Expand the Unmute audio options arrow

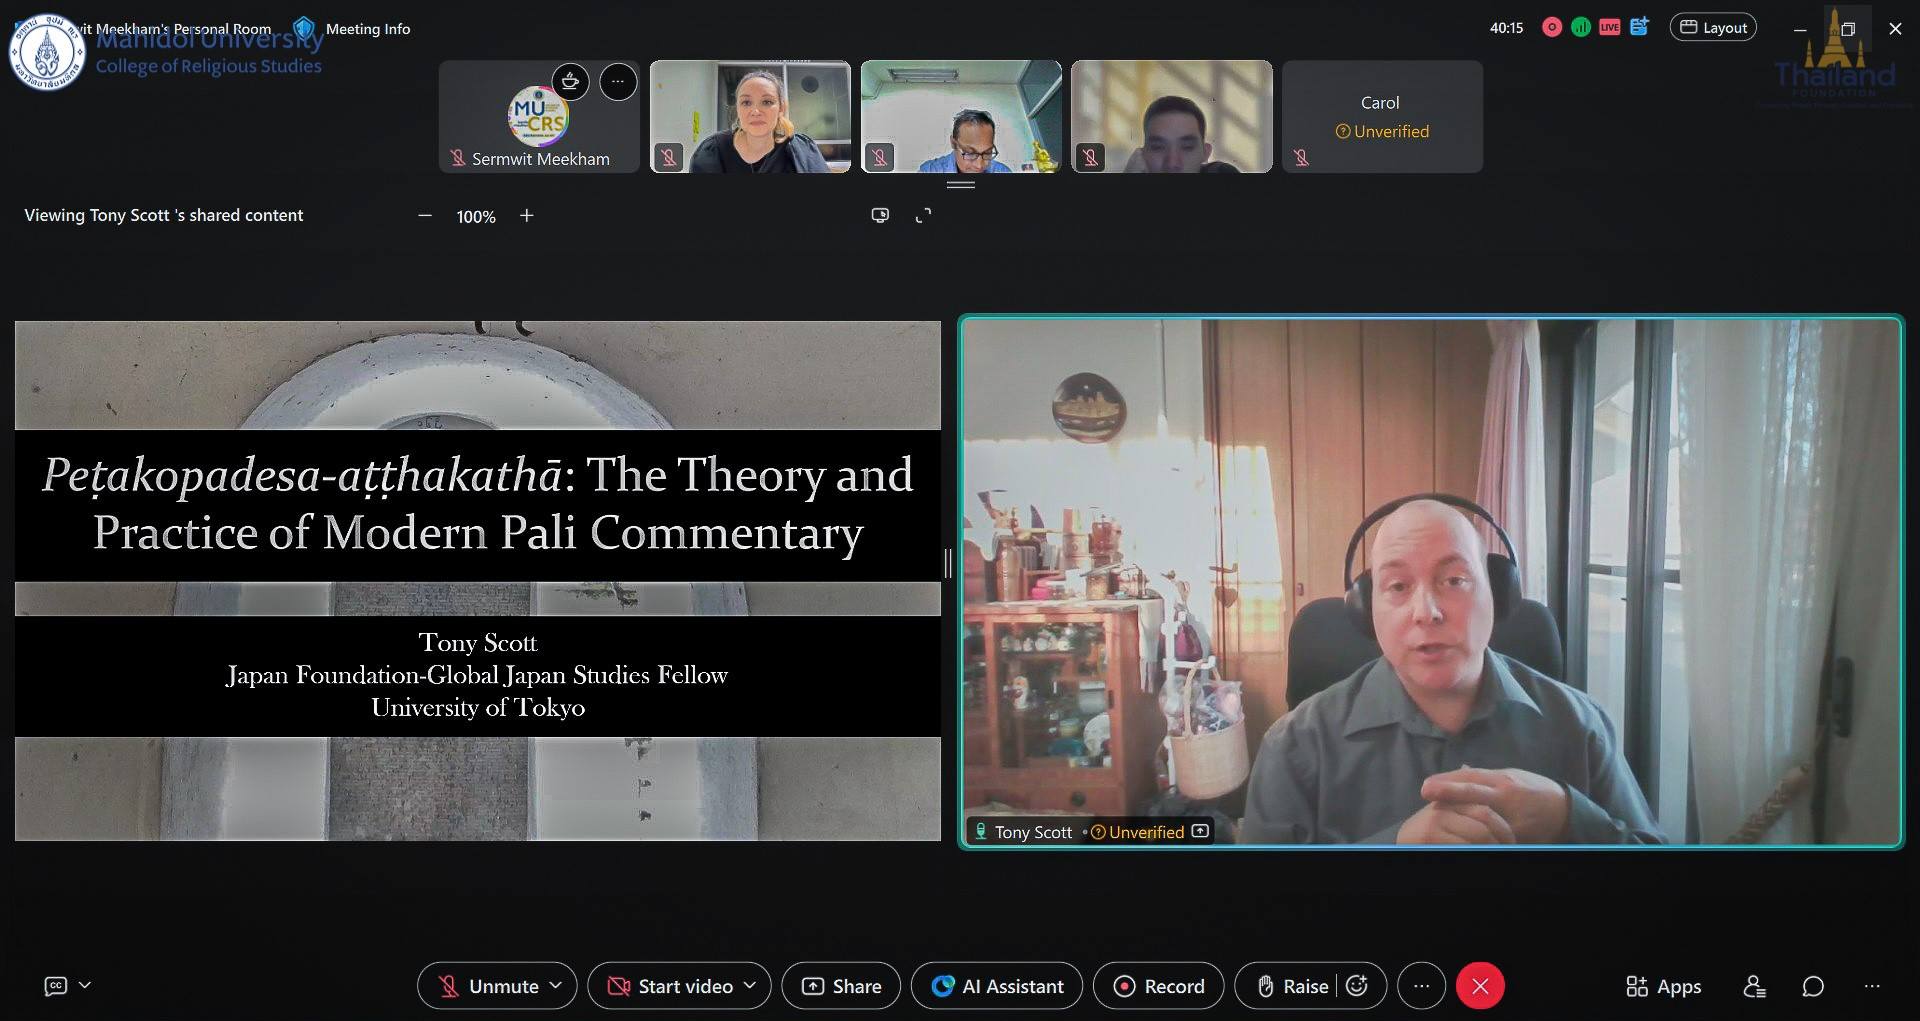pos(556,986)
